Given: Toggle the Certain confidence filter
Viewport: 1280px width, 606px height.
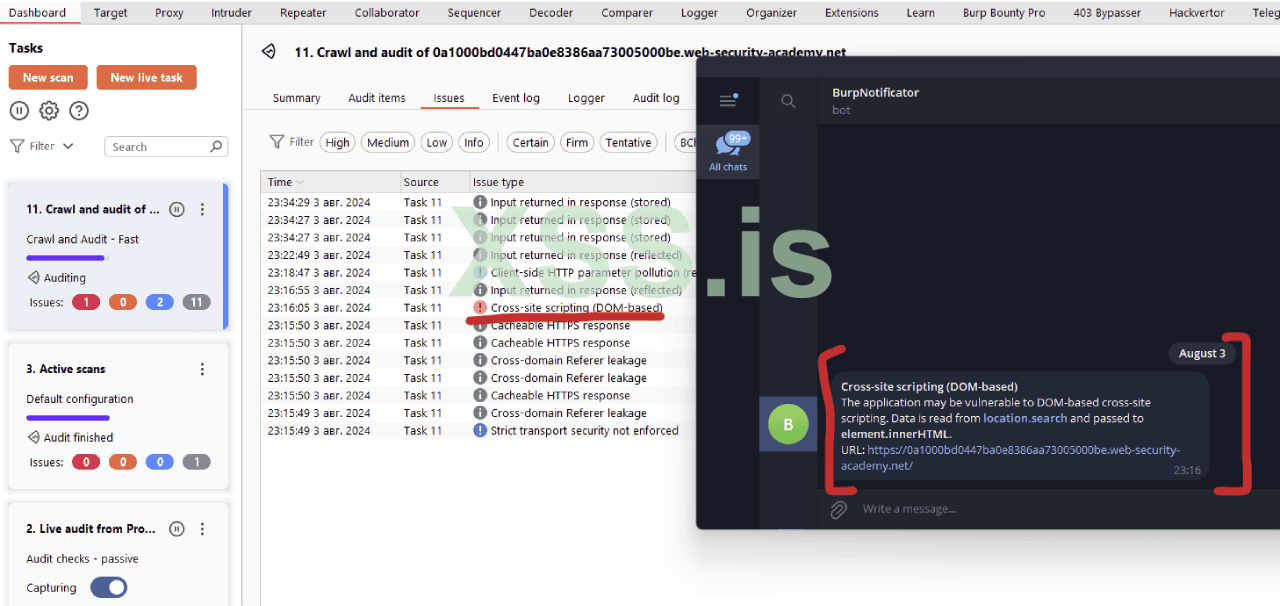Looking at the screenshot, I should [530, 143].
